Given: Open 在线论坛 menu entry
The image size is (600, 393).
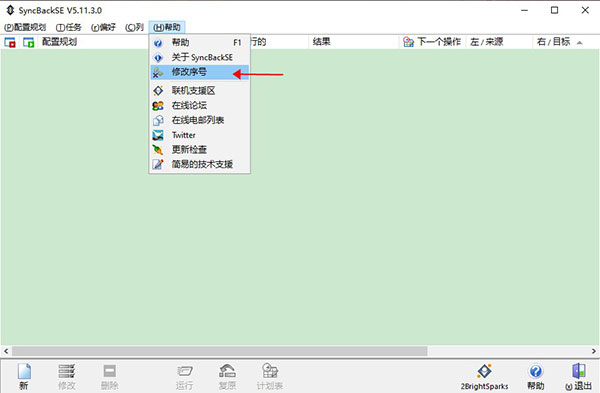Looking at the screenshot, I should 199,105.
